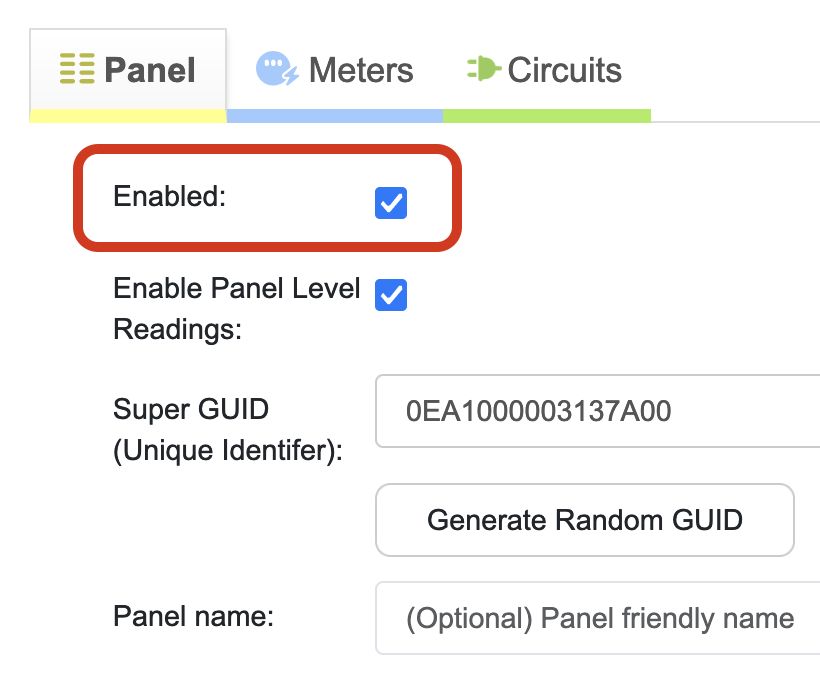This screenshot has height=674, width=820.
Task: Uncheck the Enabled checkbox
Action: point(390,203)
